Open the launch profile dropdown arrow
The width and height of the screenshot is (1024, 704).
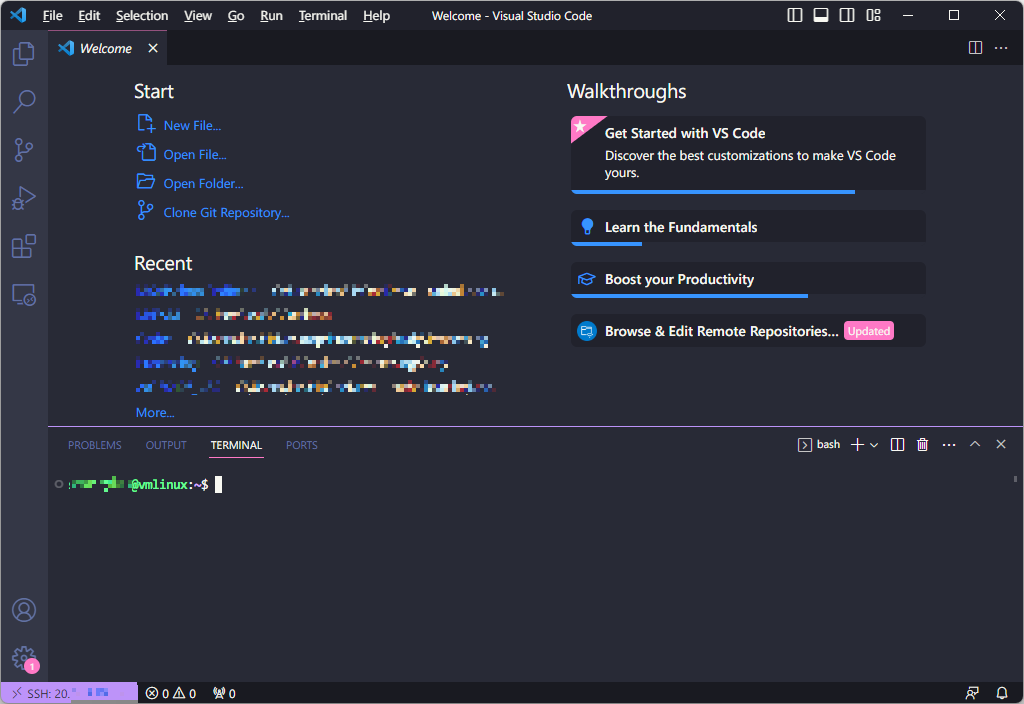pos(874,445)
